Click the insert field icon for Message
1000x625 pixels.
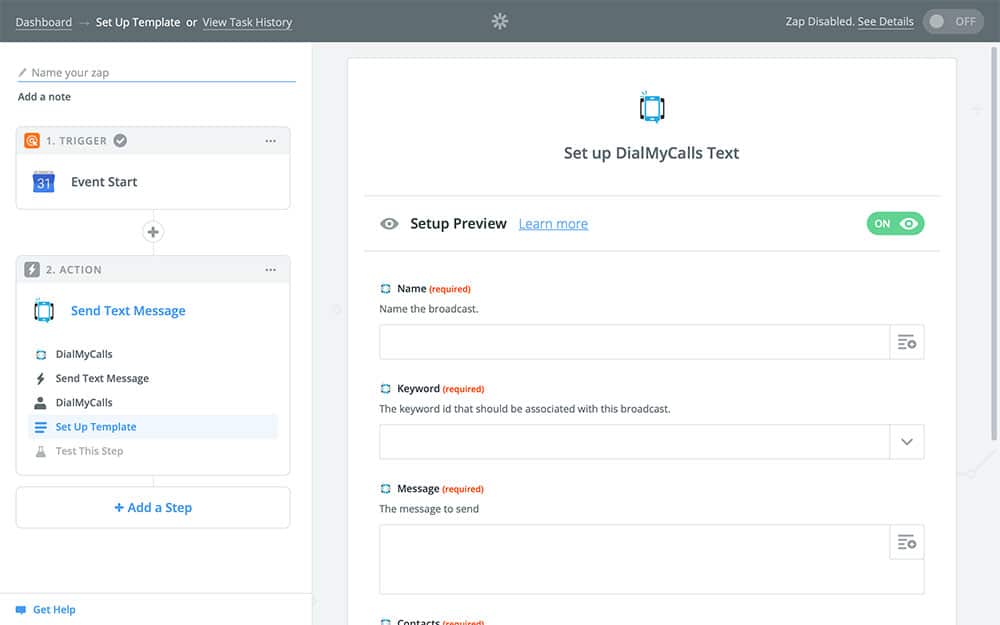click(x=907, y=542)
